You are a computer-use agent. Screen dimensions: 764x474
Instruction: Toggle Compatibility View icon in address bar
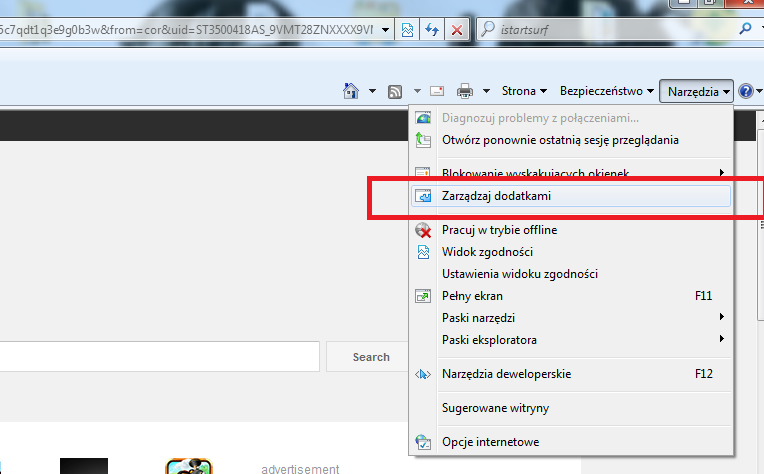408,30
